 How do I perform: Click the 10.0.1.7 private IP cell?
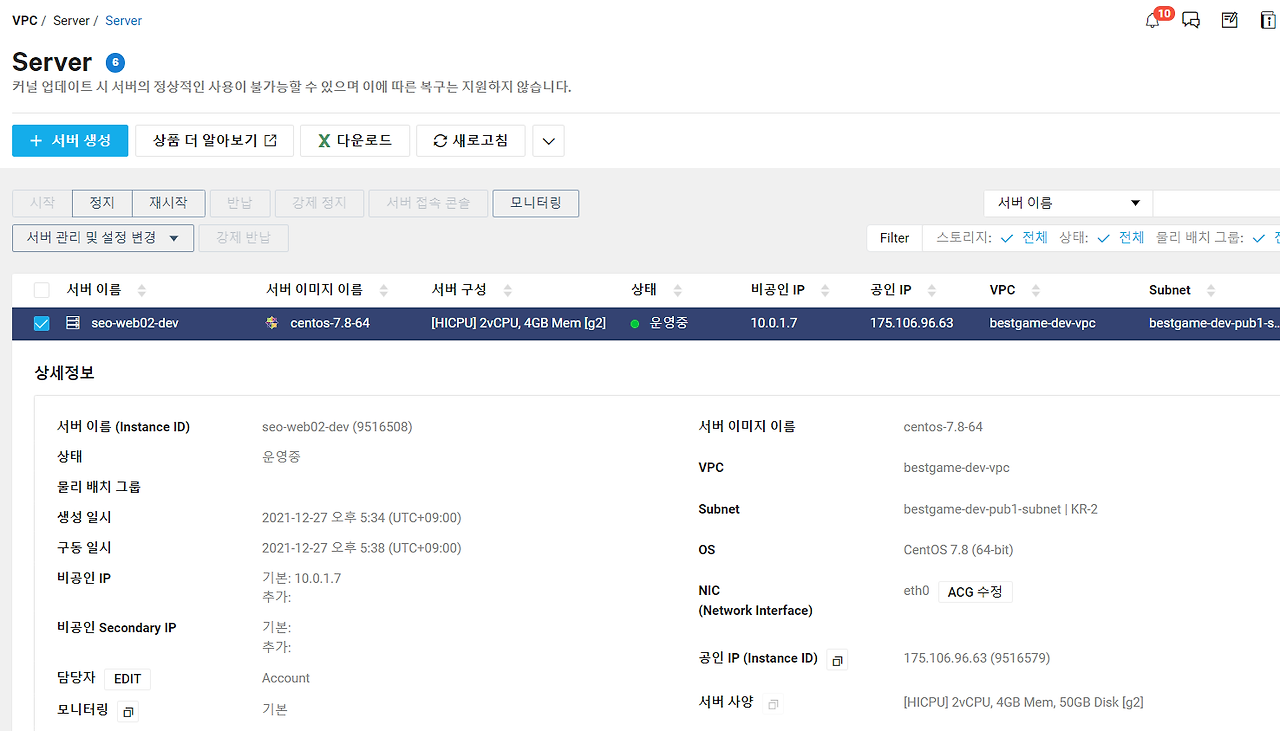coord(774,323)
